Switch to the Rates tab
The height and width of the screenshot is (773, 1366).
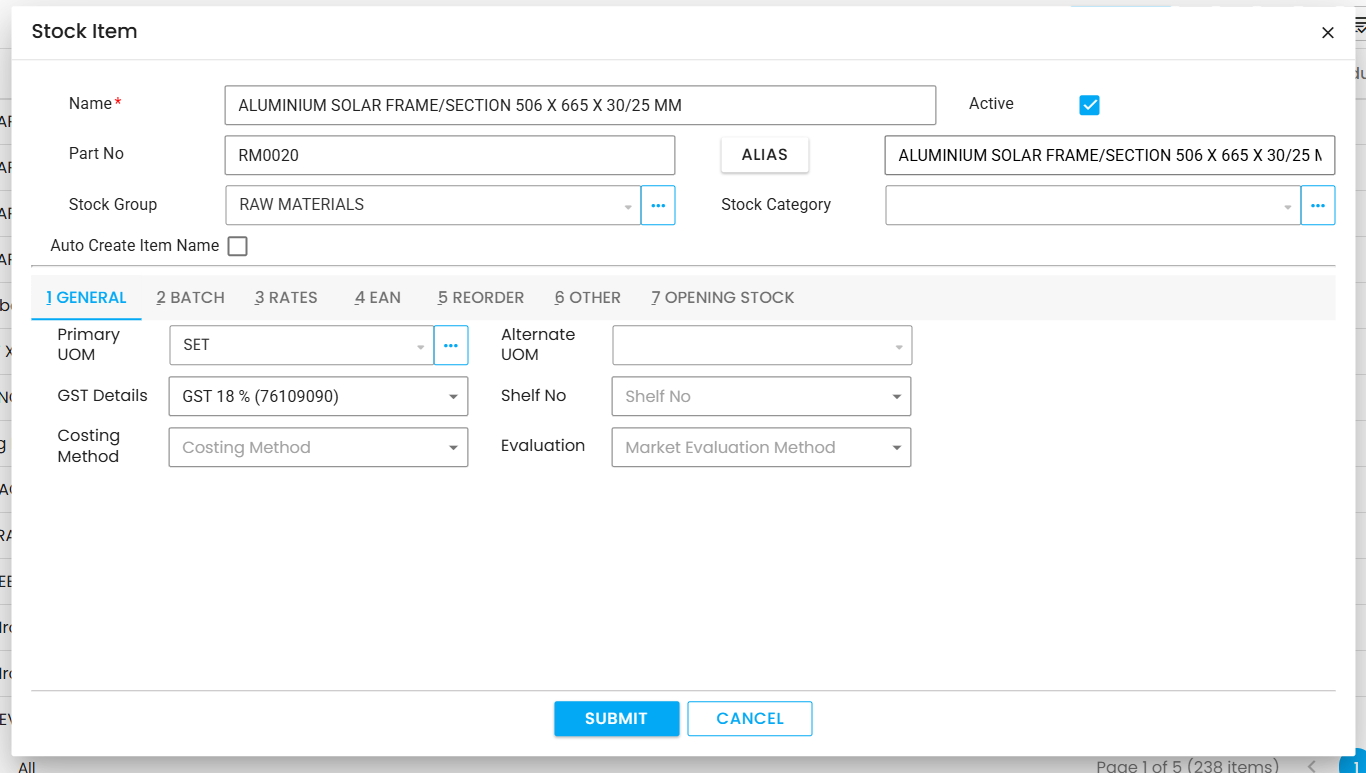click(286, 298)
